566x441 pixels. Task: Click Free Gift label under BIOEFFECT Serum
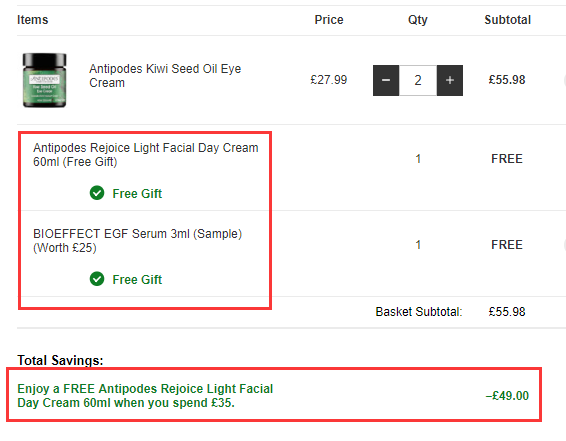pos(137,279)
